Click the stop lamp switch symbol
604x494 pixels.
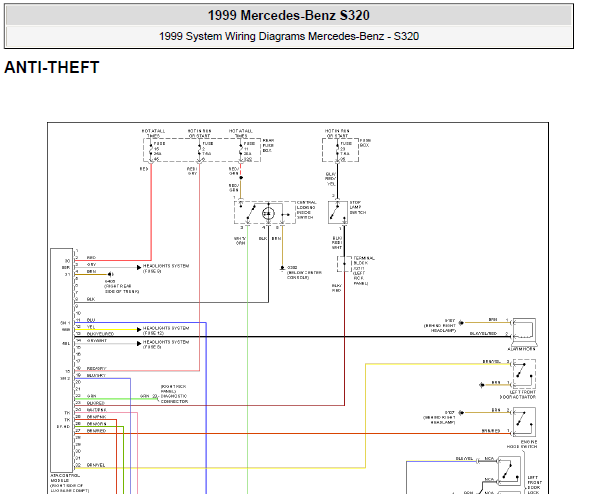point(338,212)
